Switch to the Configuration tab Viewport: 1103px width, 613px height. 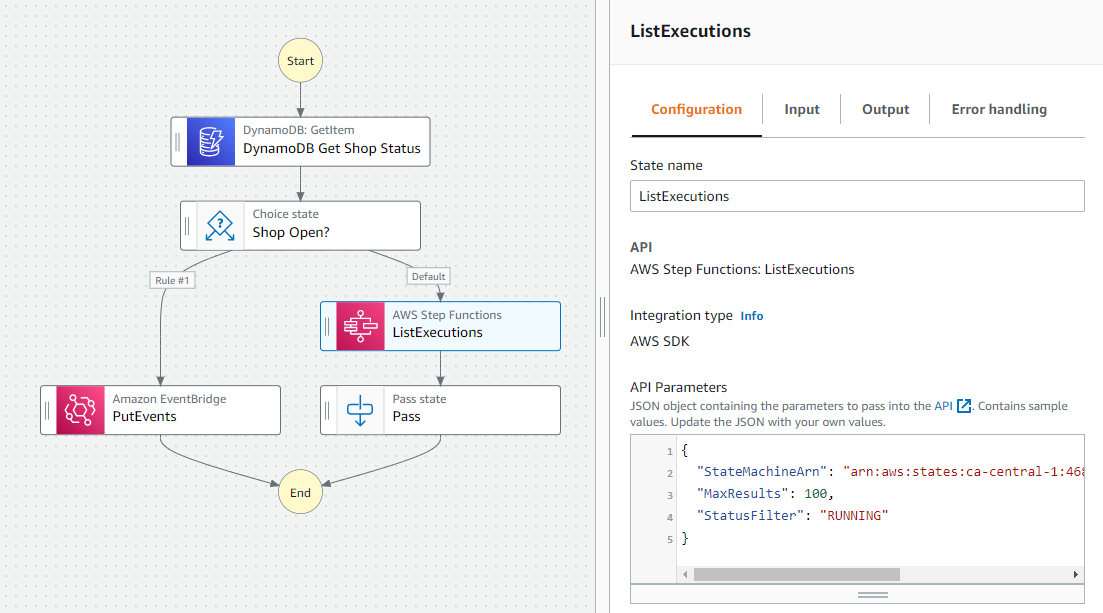pyautogui.click(x=696, y=109)
